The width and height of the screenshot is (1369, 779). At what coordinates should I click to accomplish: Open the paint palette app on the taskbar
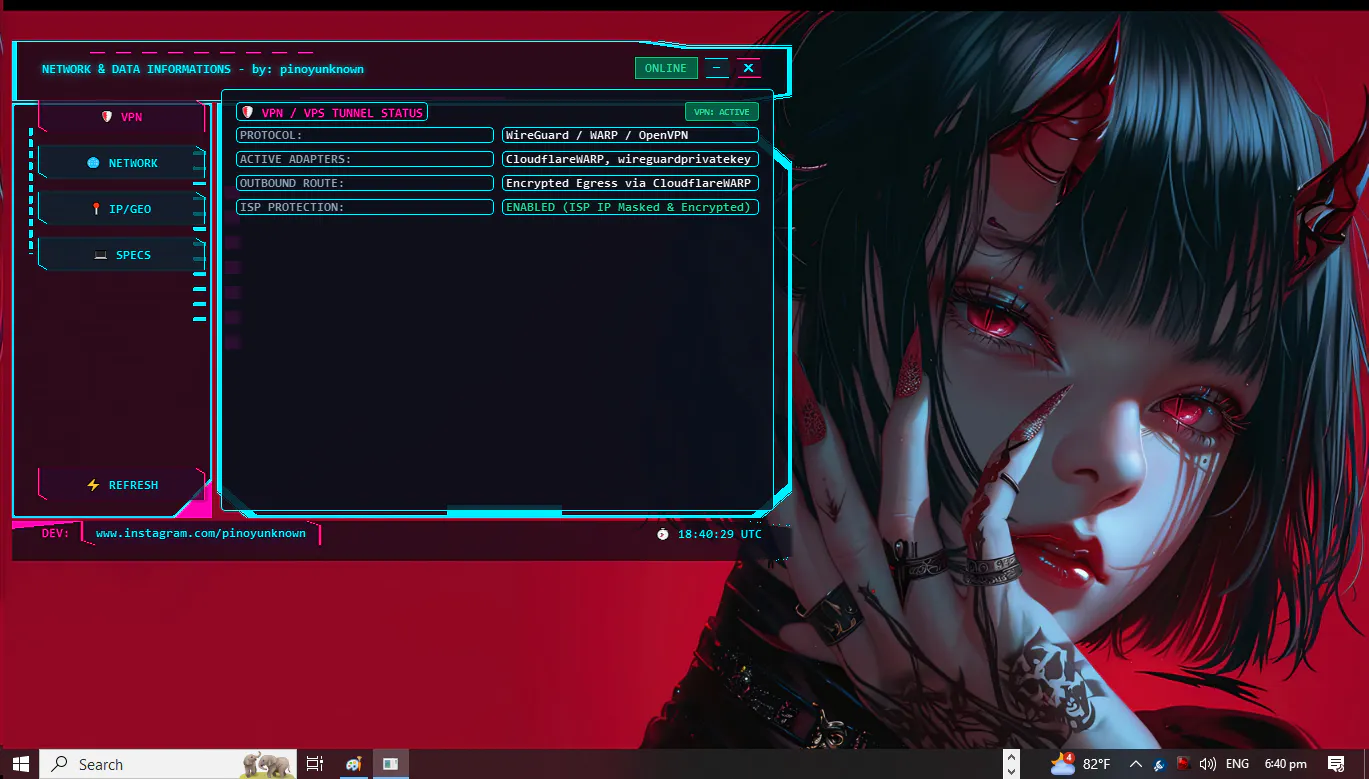(353, 764)
